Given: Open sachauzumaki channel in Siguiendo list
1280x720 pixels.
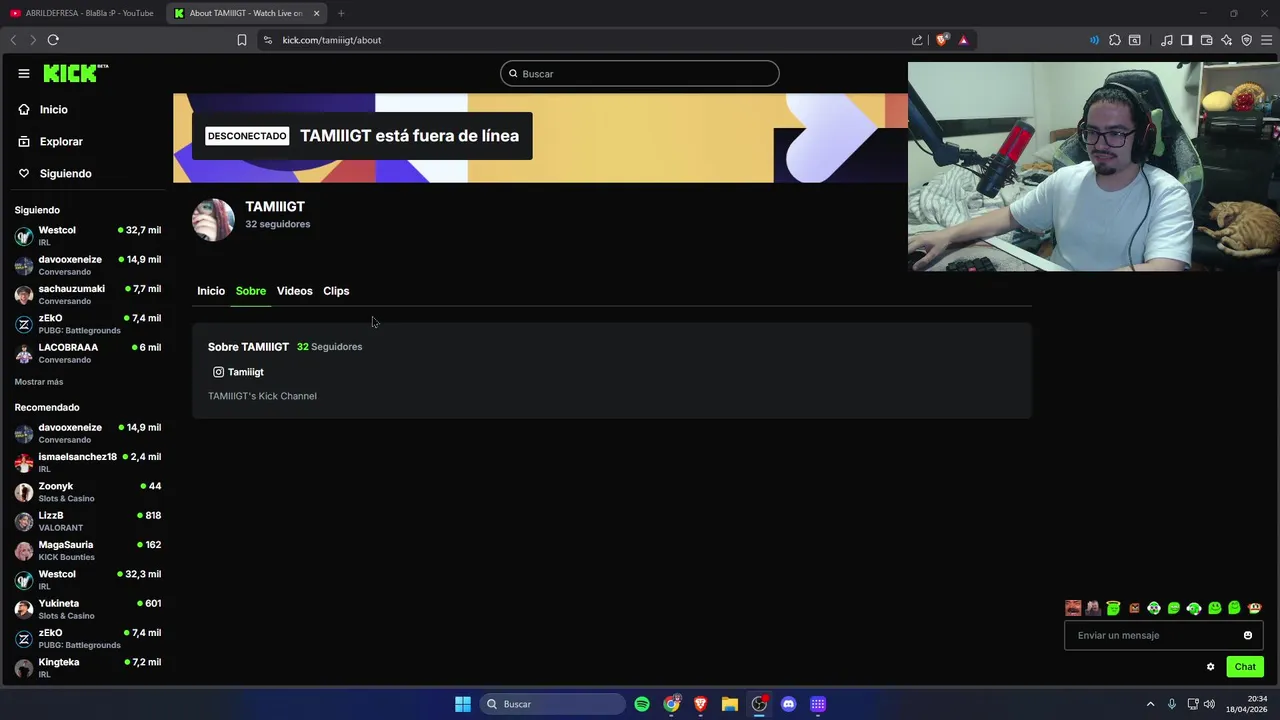Looking at the screenshot, I should pos(88,294).
